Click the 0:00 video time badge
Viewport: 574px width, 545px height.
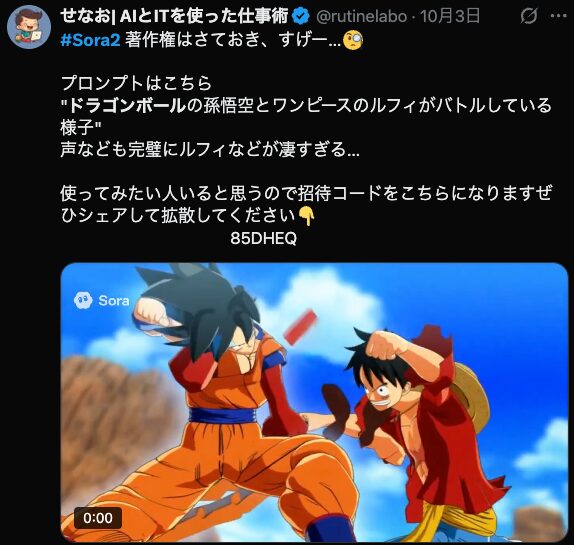pyautogui.click(x=98, y=518)
